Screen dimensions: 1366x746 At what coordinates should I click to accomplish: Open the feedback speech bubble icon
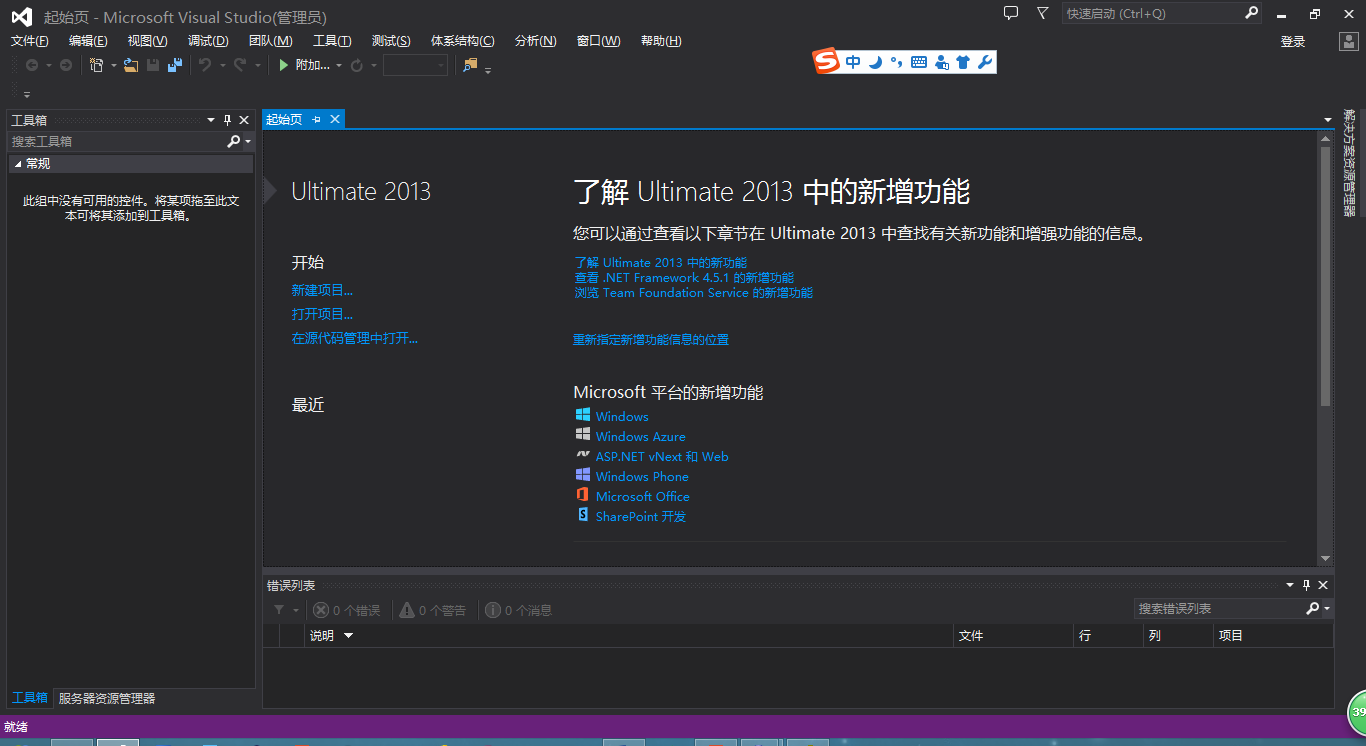(x=1011, y=13)
